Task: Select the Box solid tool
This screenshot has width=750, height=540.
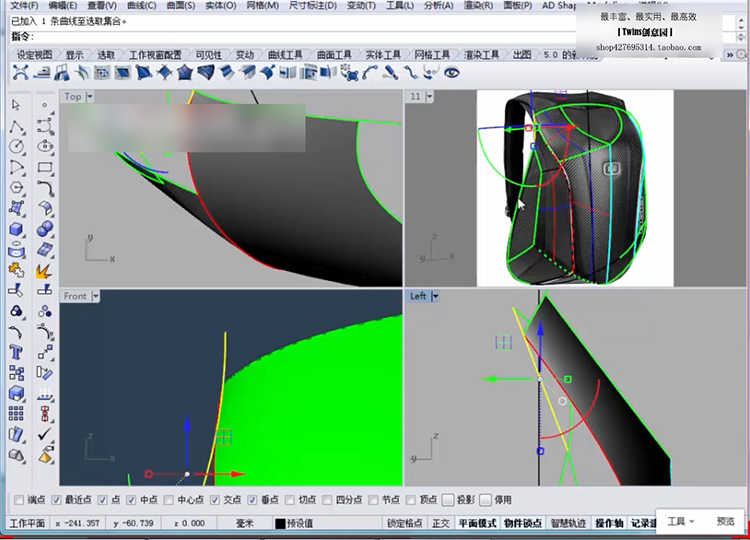Action: tap(17, 229)
